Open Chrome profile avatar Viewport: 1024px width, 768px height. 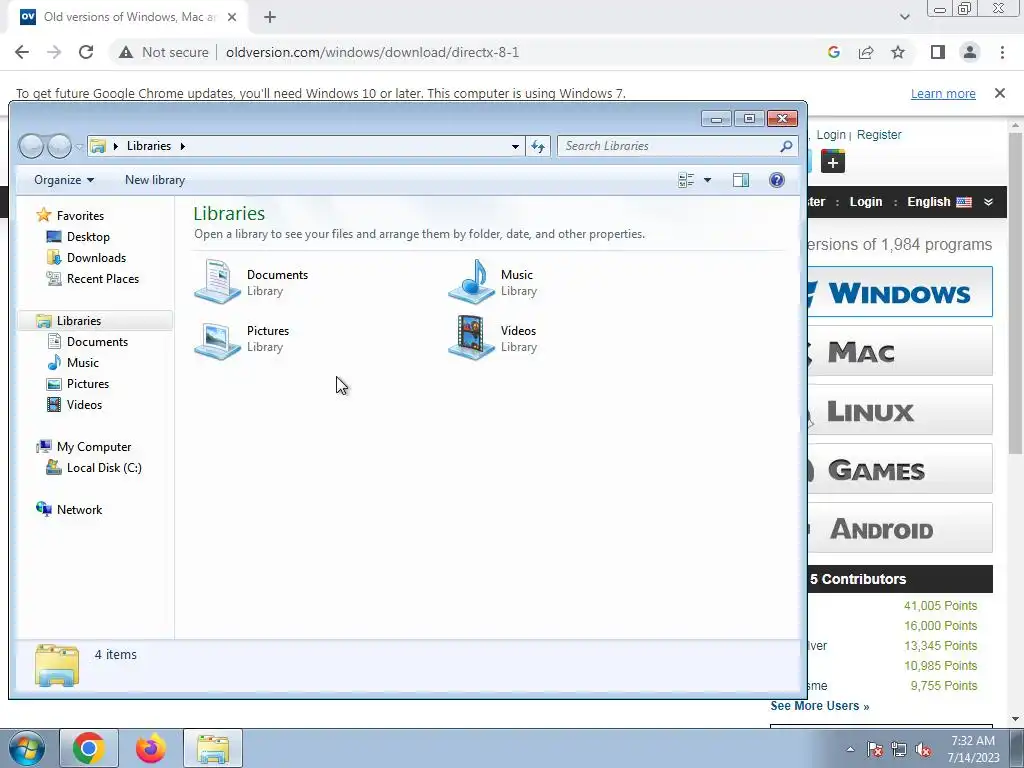970,52
